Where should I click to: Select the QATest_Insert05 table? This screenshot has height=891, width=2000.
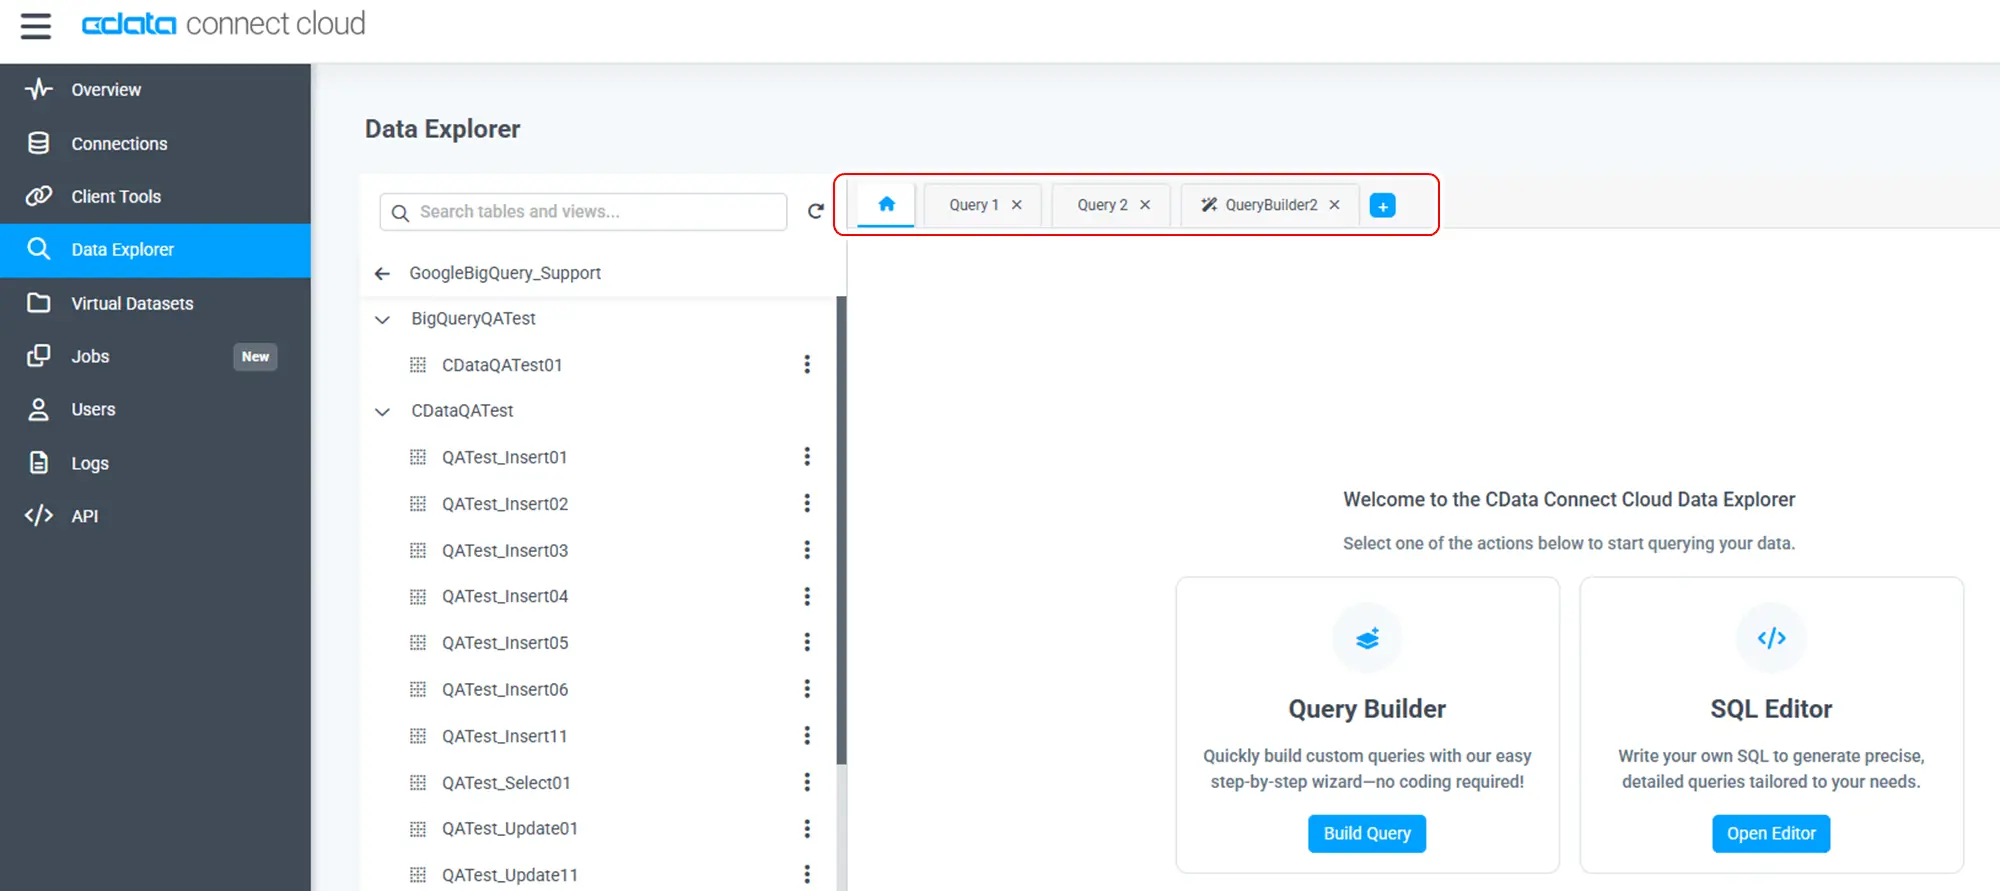(x=505, y=643)
